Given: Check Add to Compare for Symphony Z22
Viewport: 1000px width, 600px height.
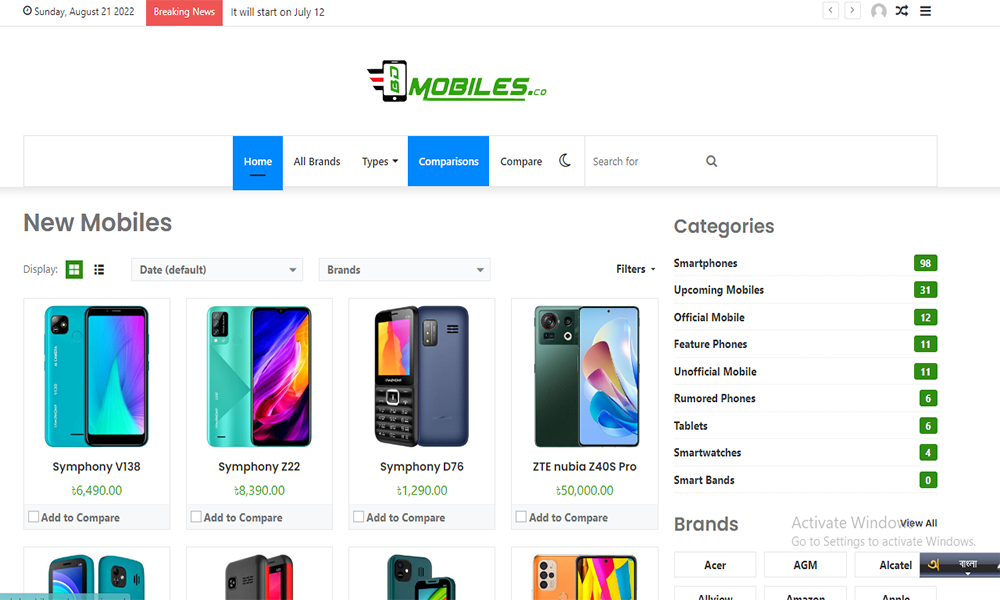Looking at the screenshot, I should (196, 516).
